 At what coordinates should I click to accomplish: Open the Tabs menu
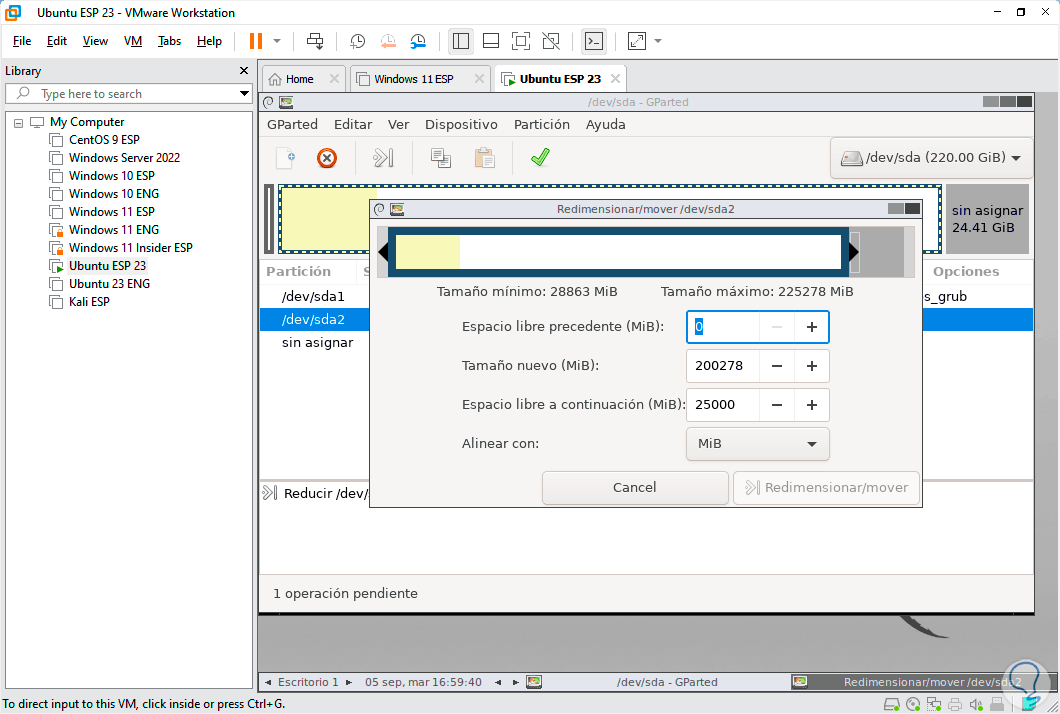pyautogui.click(x=169, y=41)
